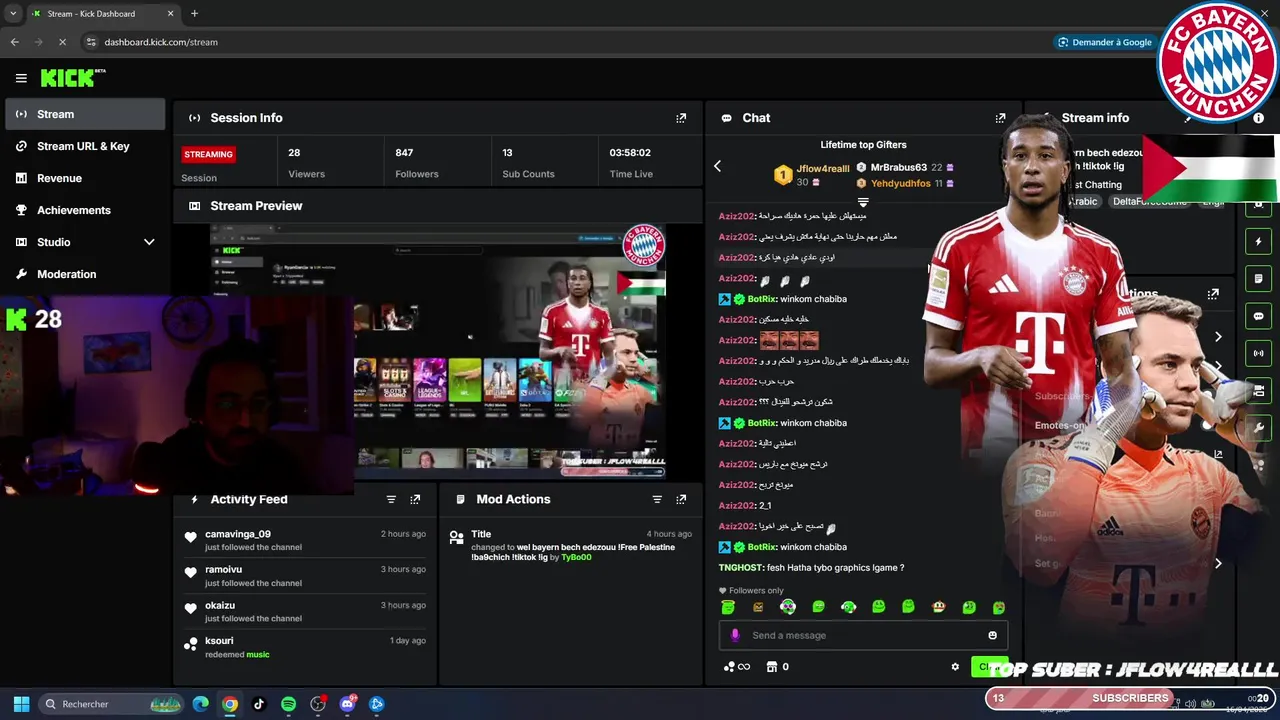Click okaizu in Activity Feed
Screen dimensions: 1280x720
tap(220, 605)
